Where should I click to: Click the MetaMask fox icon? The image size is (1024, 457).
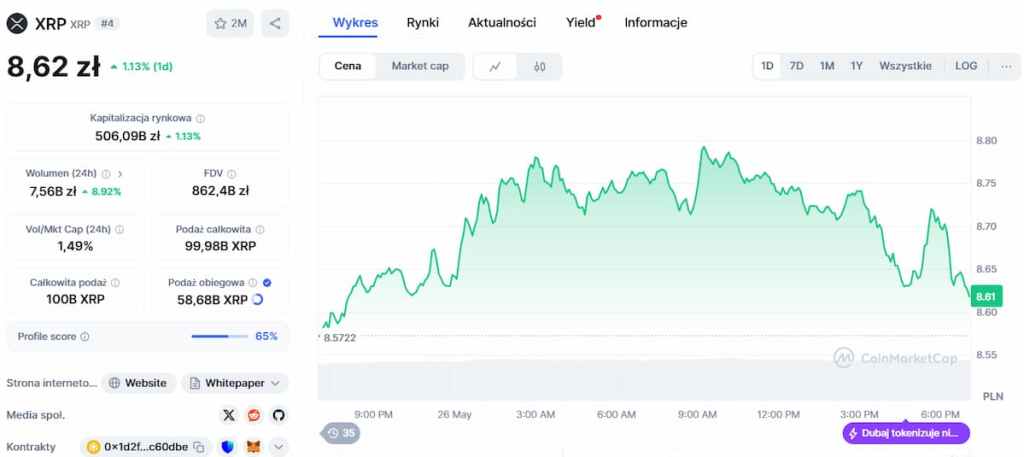pos(254,447)
